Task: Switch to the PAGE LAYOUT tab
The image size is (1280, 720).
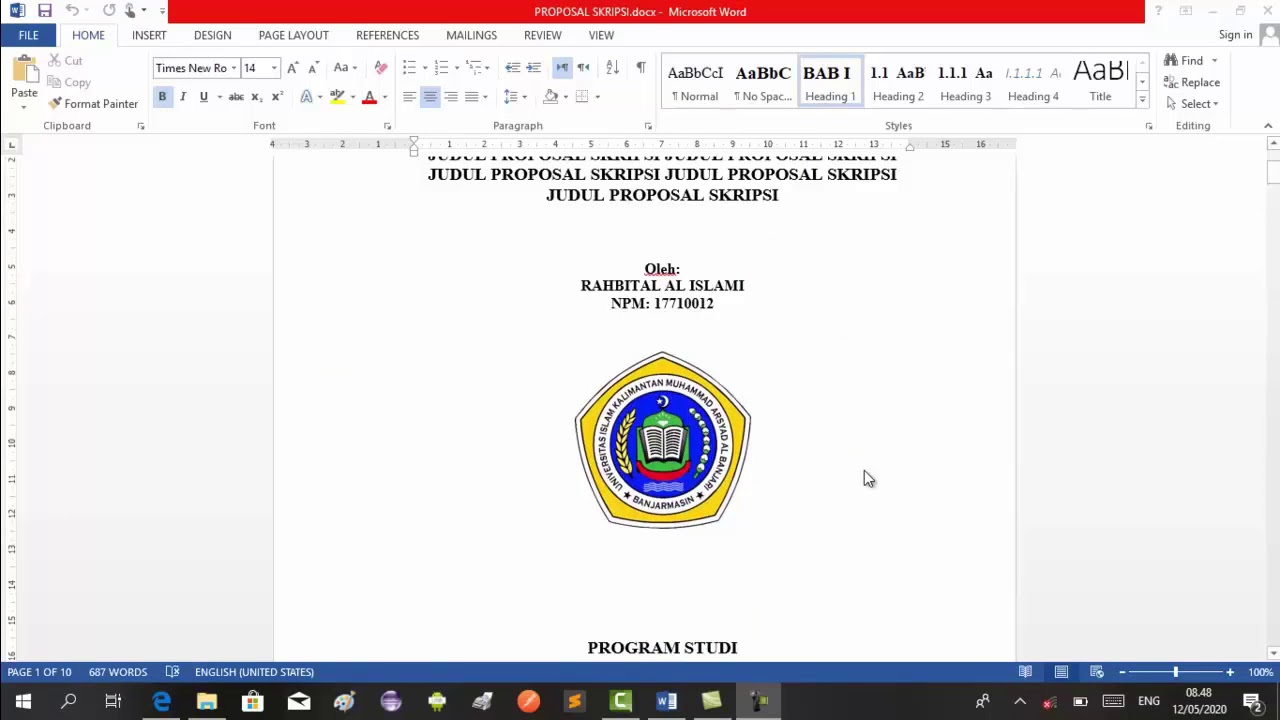Action: pyautogui.click(x=293, y=35)
